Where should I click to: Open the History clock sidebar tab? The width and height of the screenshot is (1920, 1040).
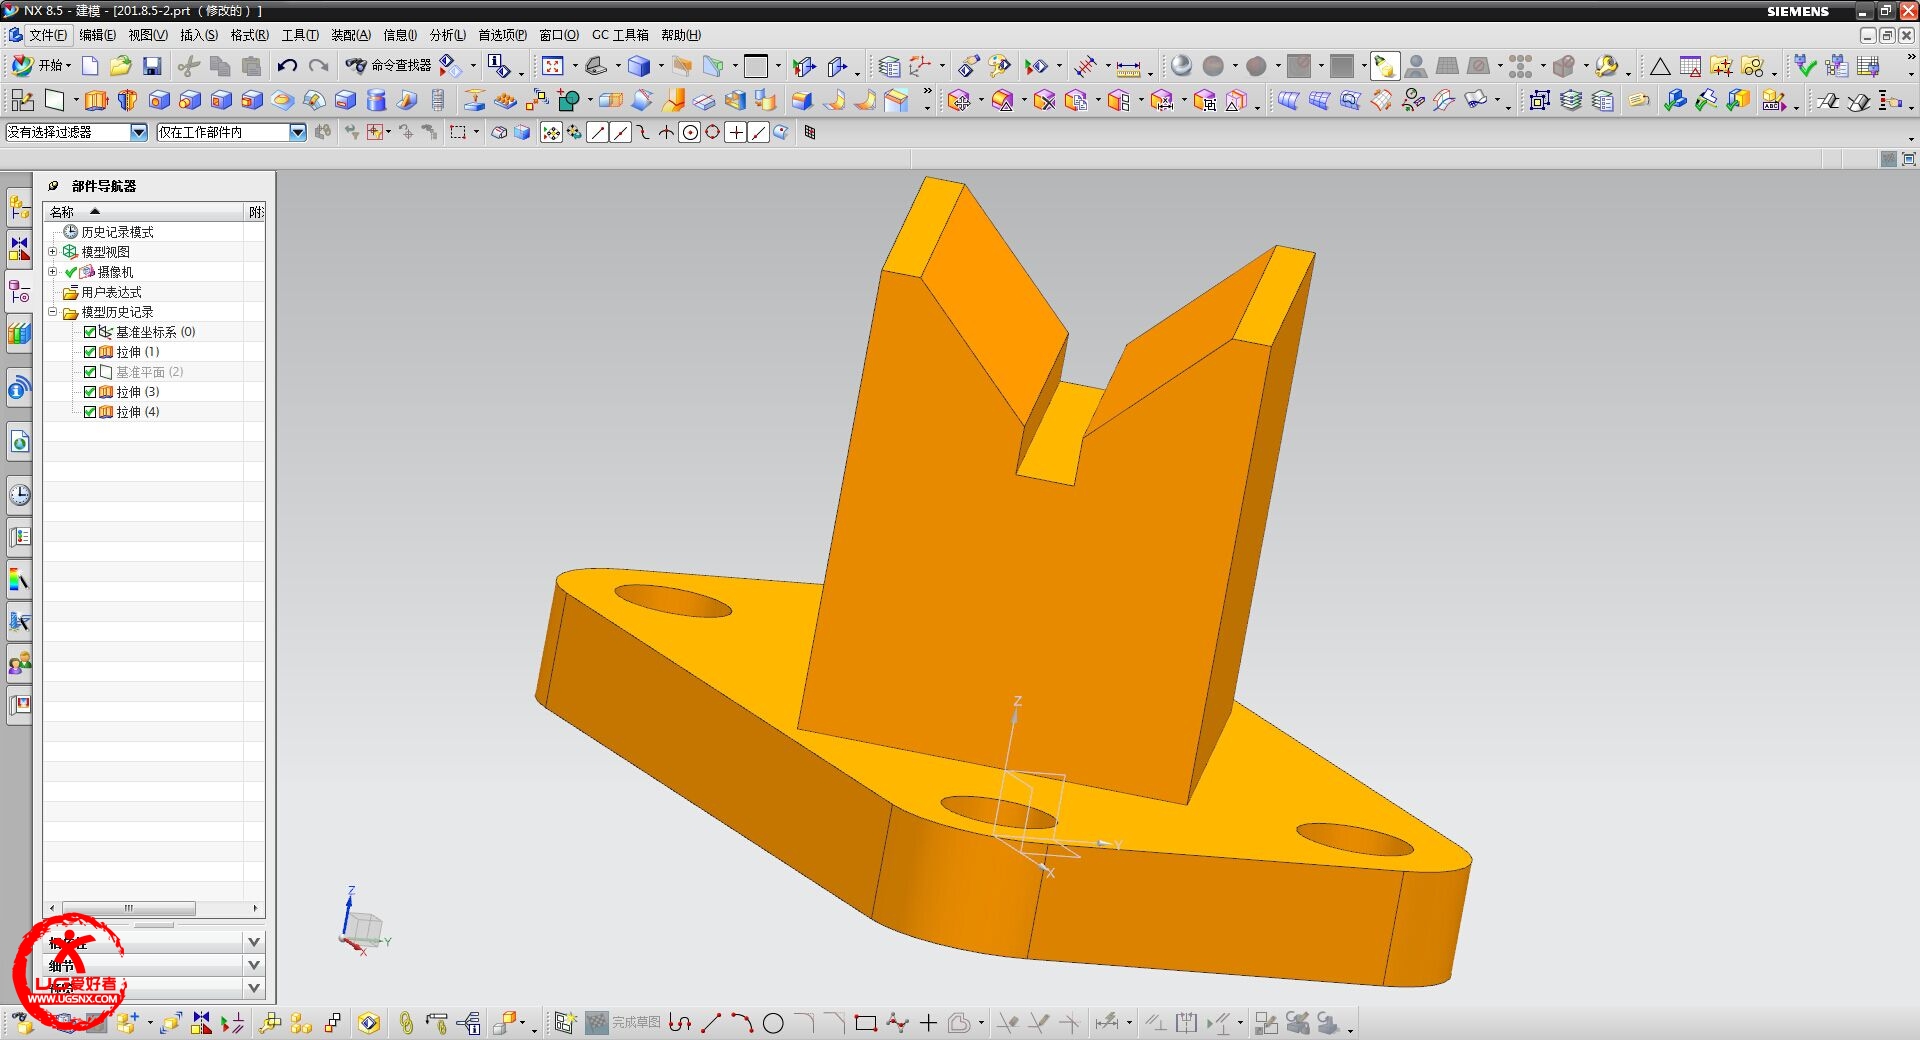pyautogui.click(x=19, y=495)
